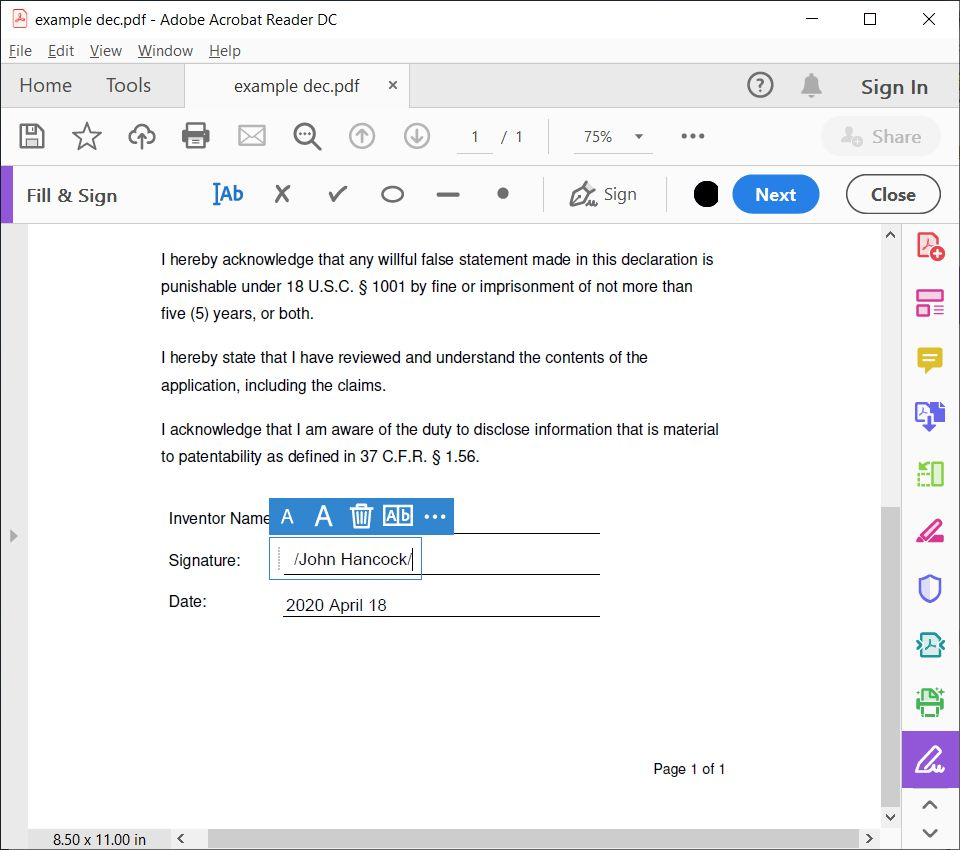Select the X cross-out annotation tool
Image resolution: width=960 pixels, height=850 pixels.
[x=282, y=195]
